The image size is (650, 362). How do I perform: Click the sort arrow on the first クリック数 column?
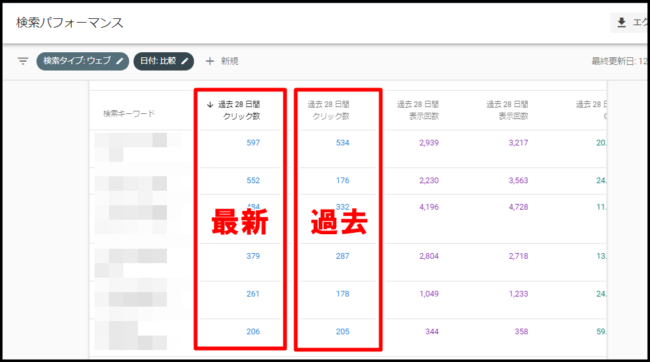point(210,104)
